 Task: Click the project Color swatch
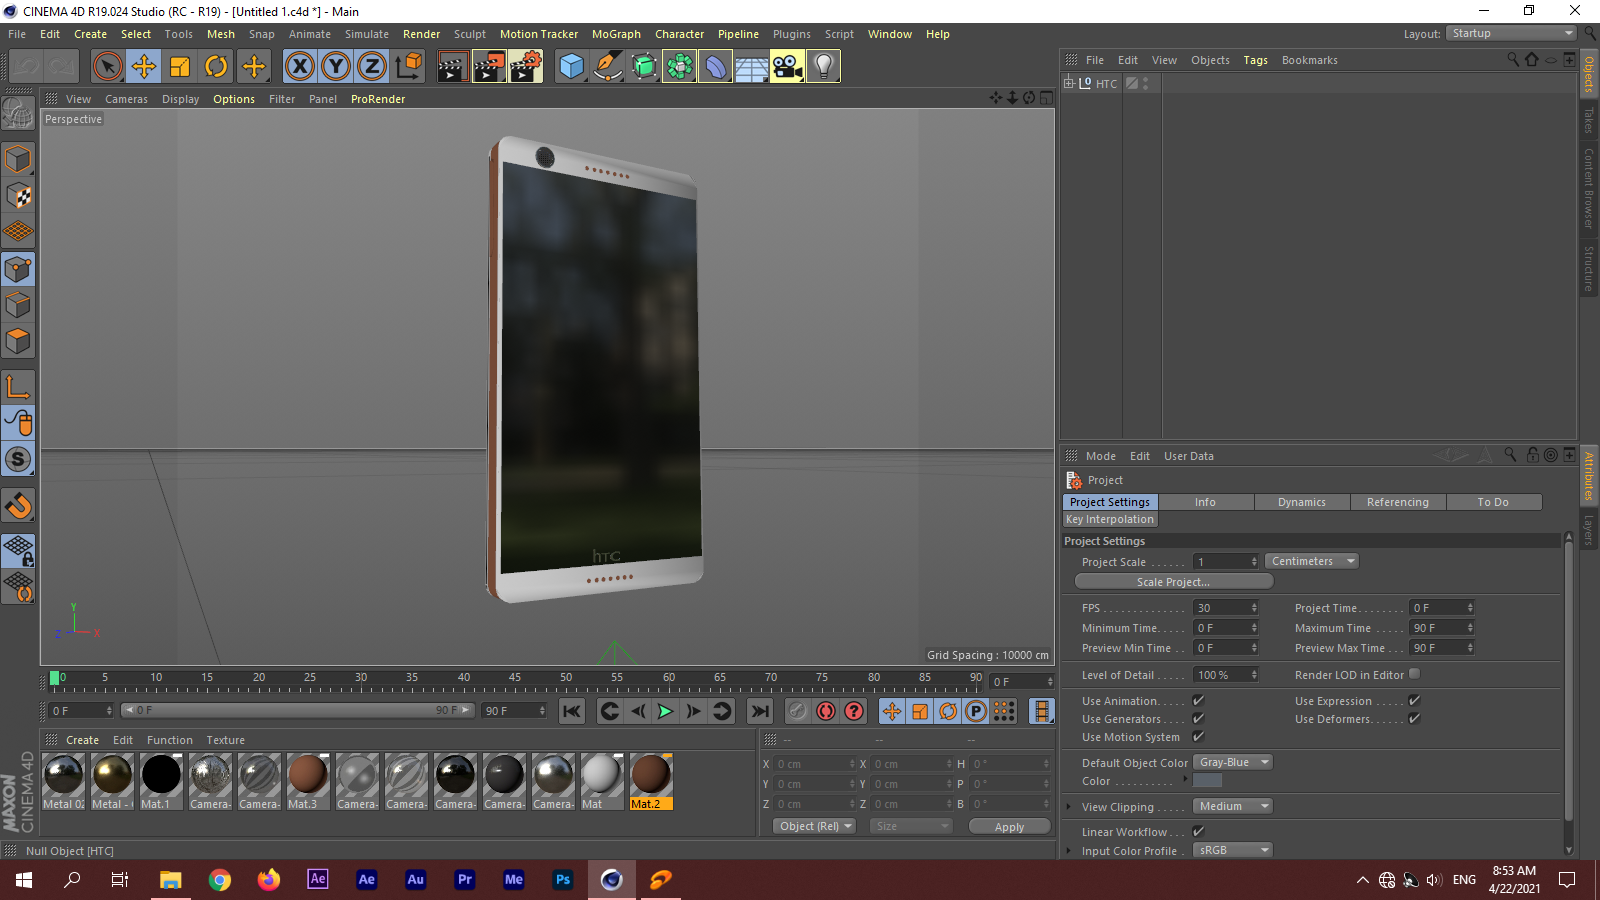1207,780
